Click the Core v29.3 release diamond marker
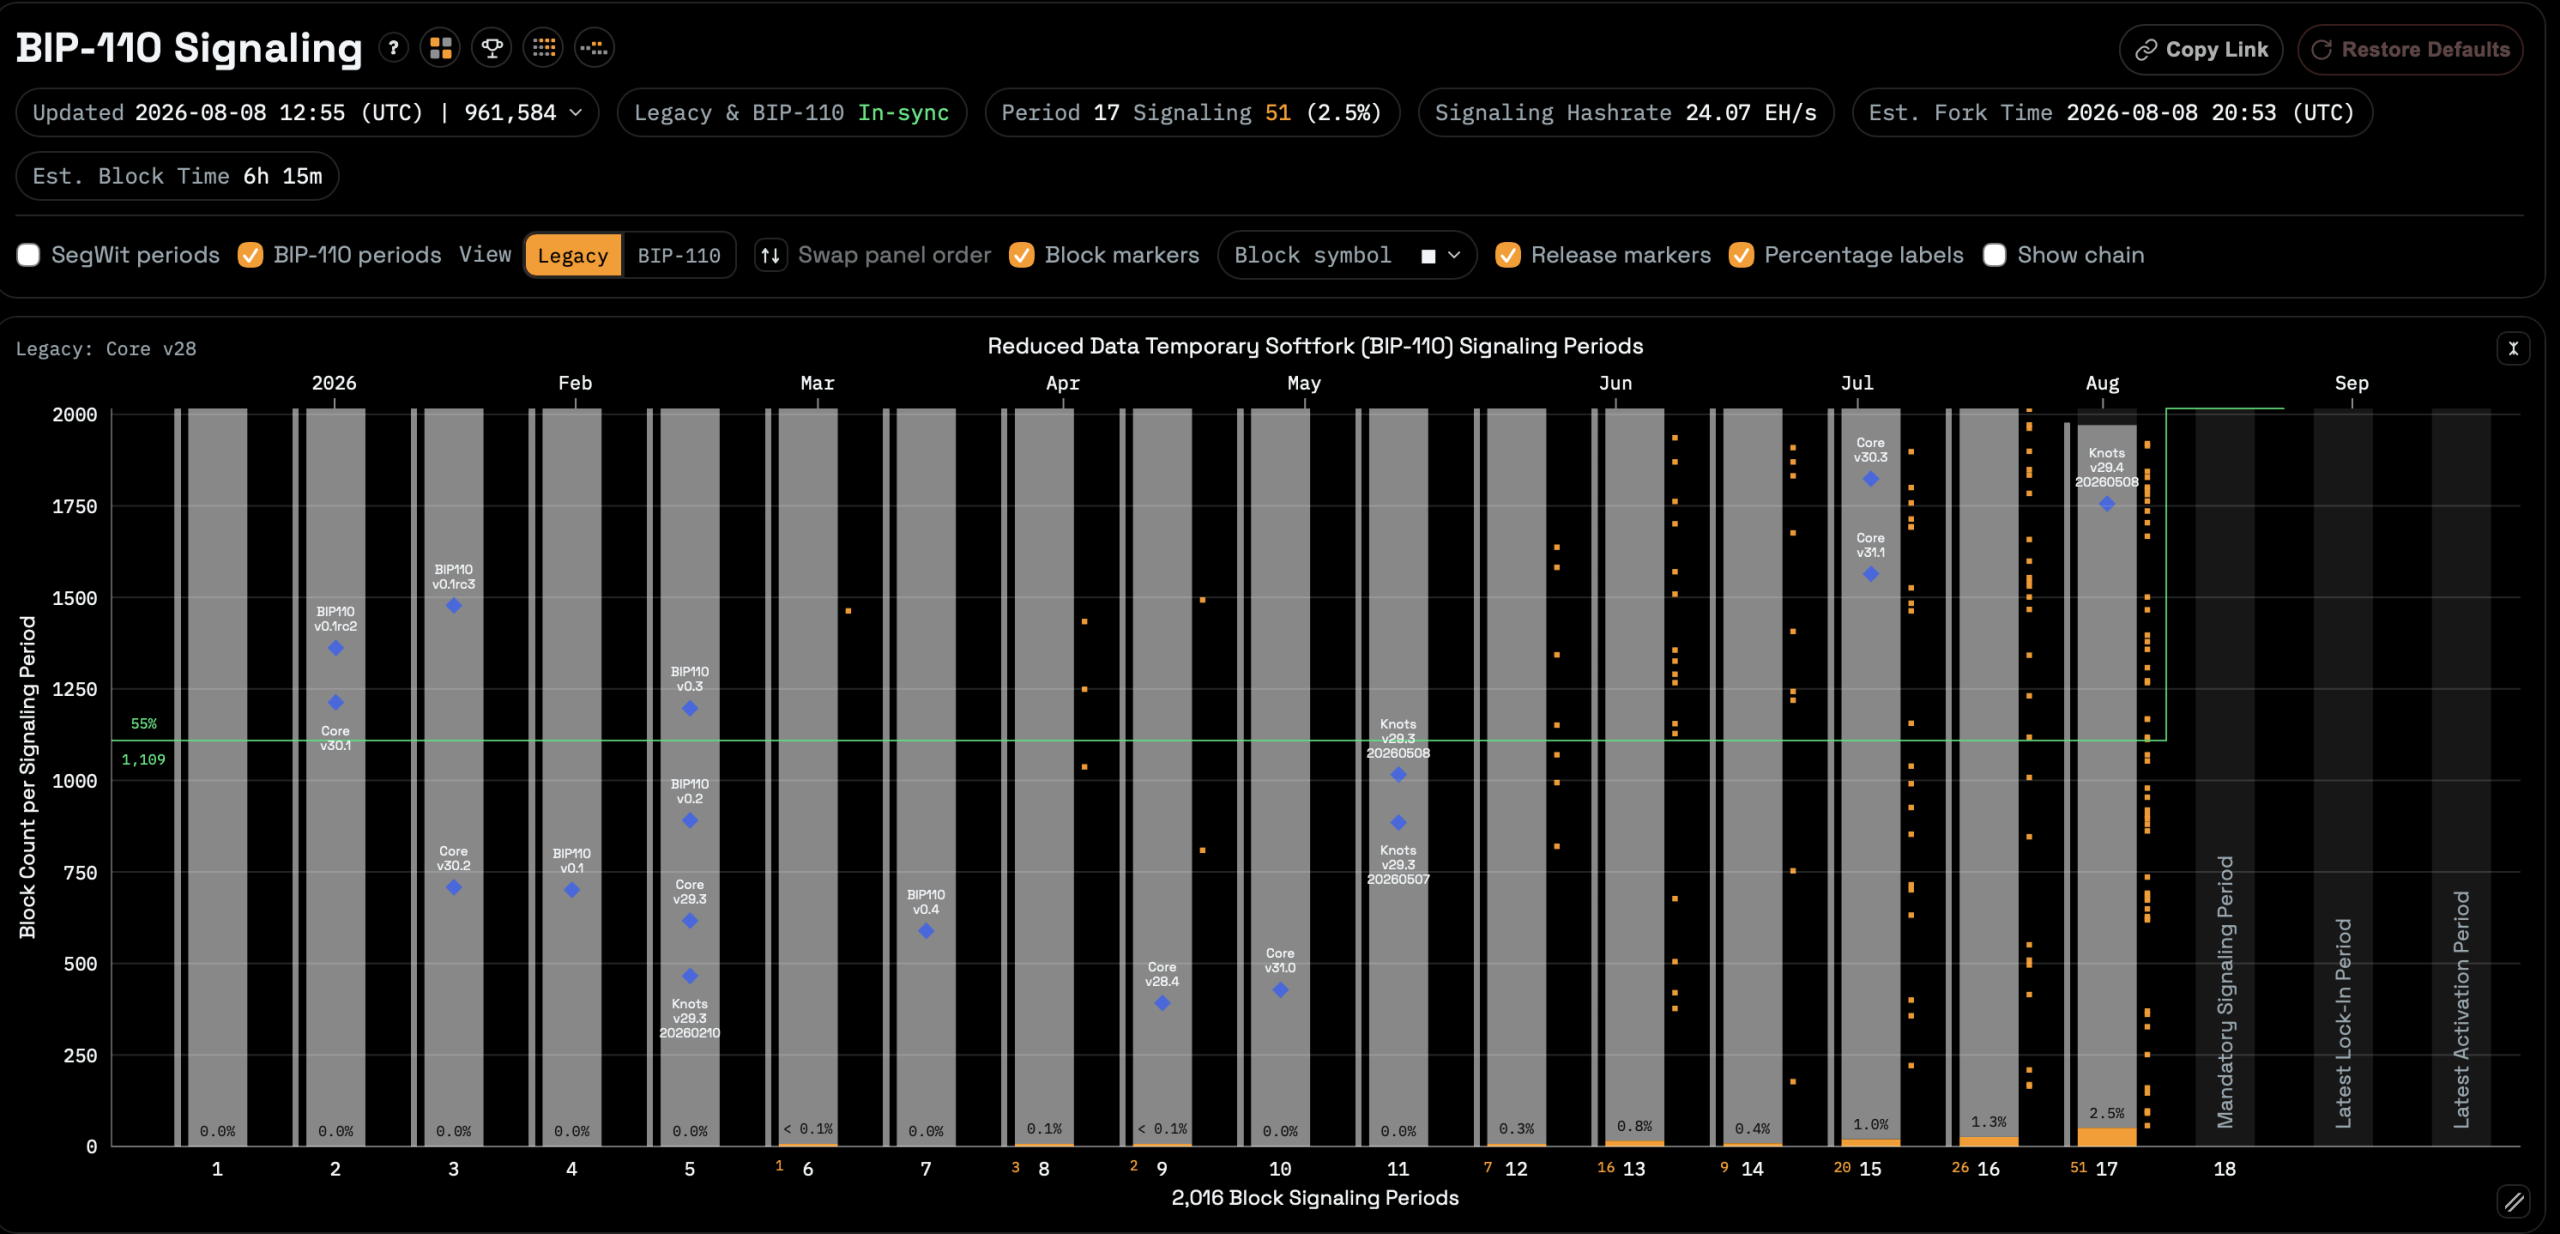The image size is (2560, 1234). [x=690, y=921]
